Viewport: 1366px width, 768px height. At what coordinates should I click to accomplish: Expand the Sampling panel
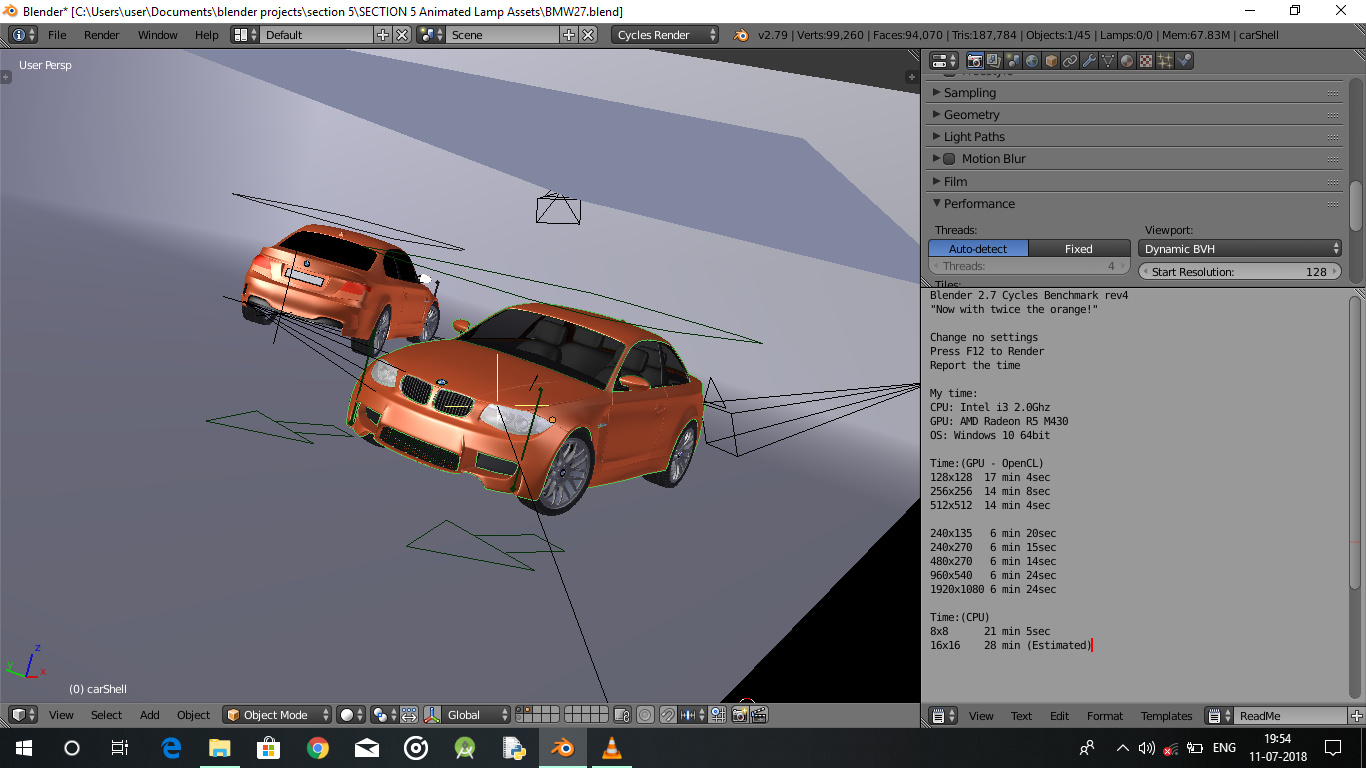tap(1135, 92)
